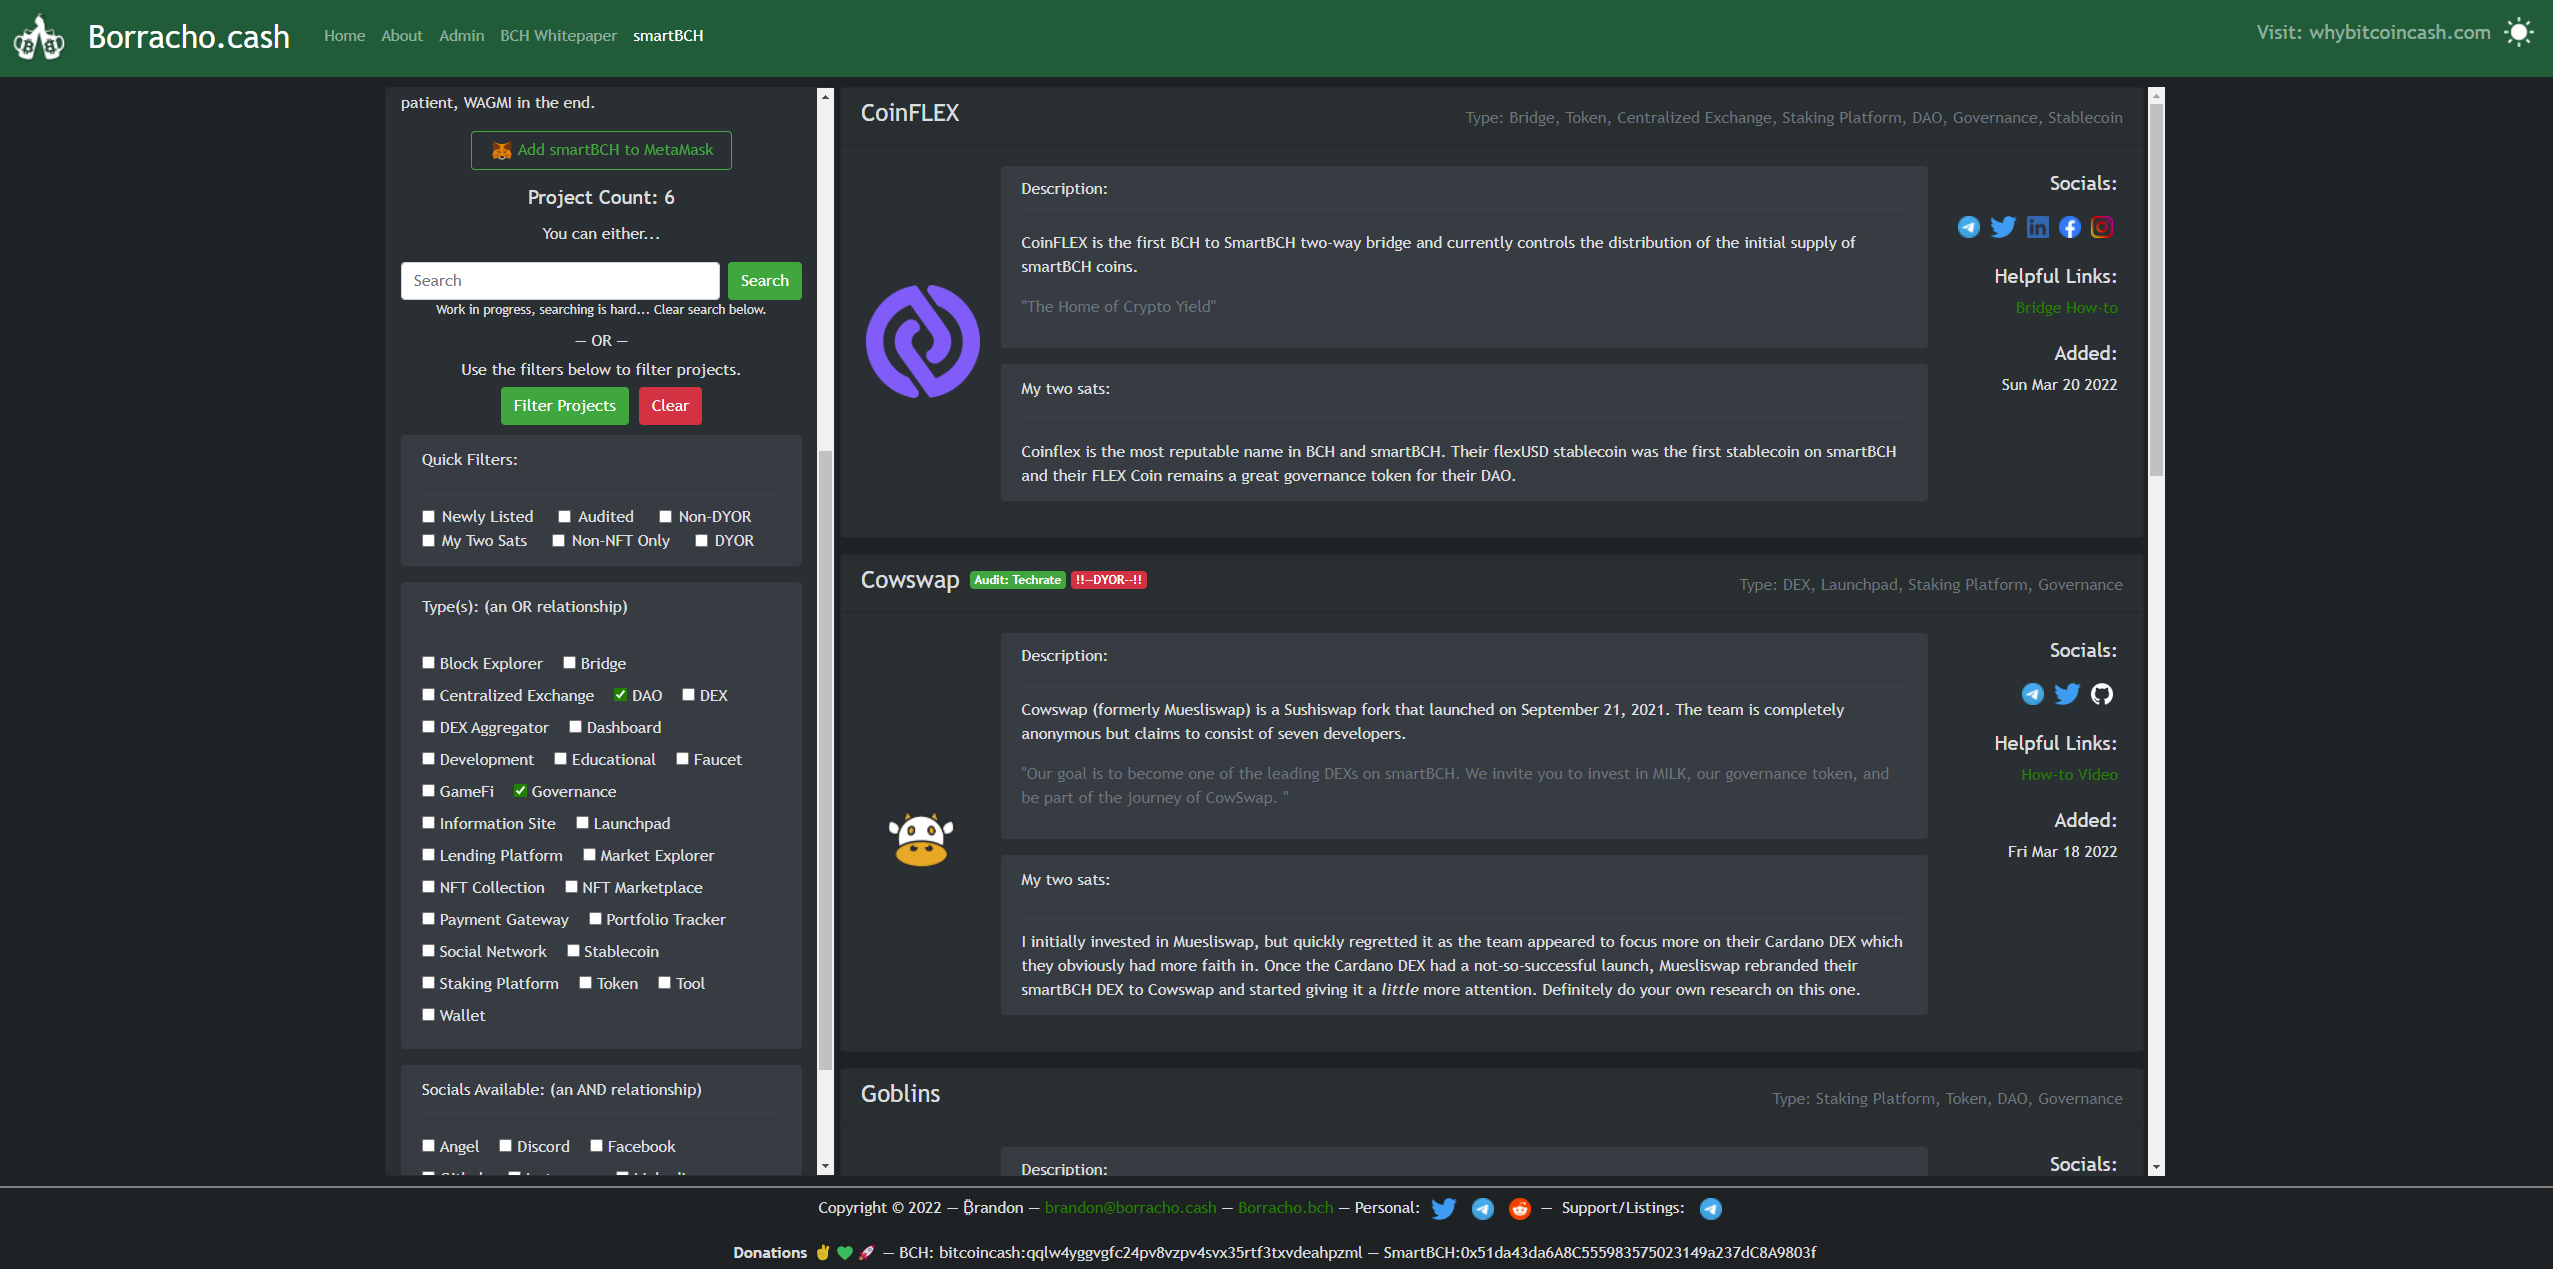Select the smartBCH nav item
This screenshot has width=2553, height=1269.
668,36
